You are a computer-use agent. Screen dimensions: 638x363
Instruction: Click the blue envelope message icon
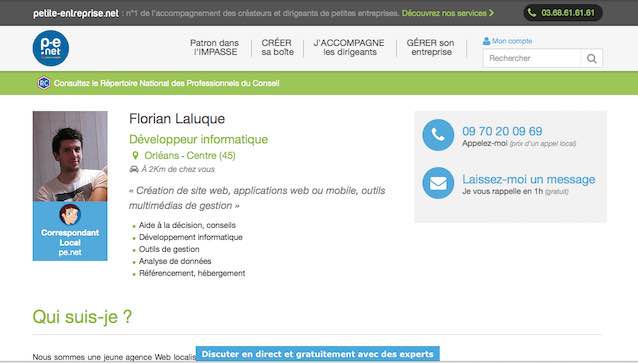tap(438, 183)
